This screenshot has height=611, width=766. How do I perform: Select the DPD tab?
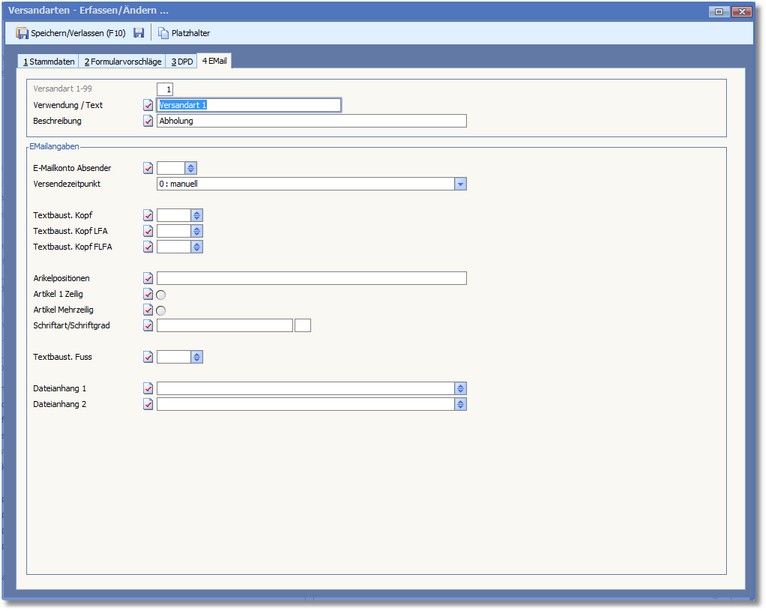click(182, 61)
